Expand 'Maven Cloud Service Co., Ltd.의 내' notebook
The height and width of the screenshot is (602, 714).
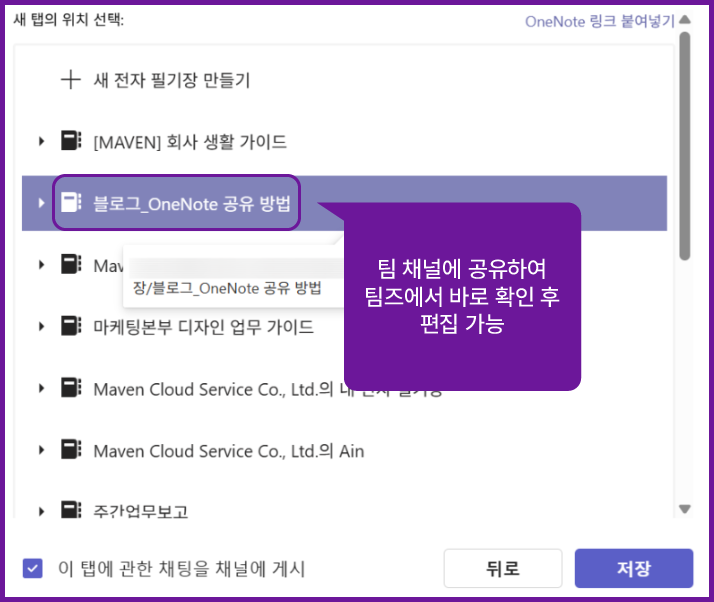point(41,388)
